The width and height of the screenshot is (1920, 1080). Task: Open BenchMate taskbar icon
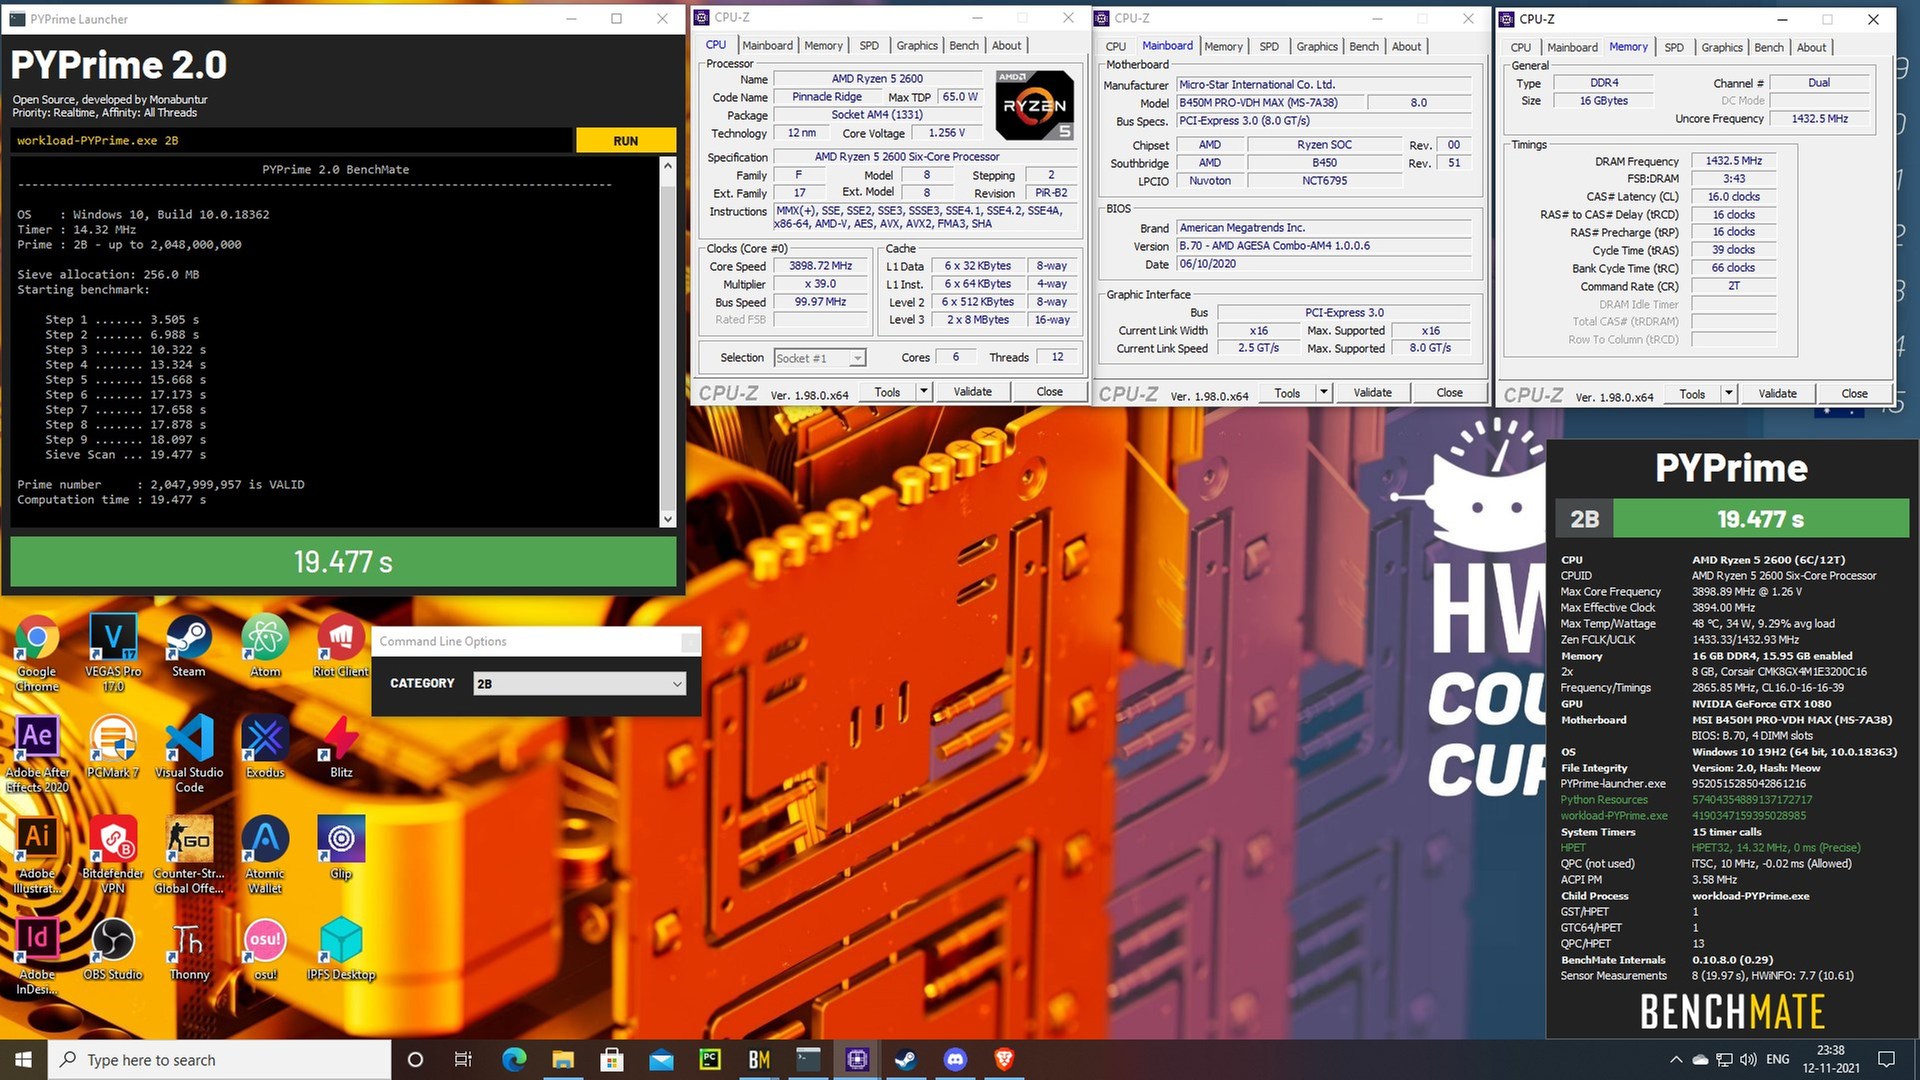coord(759,1059)
